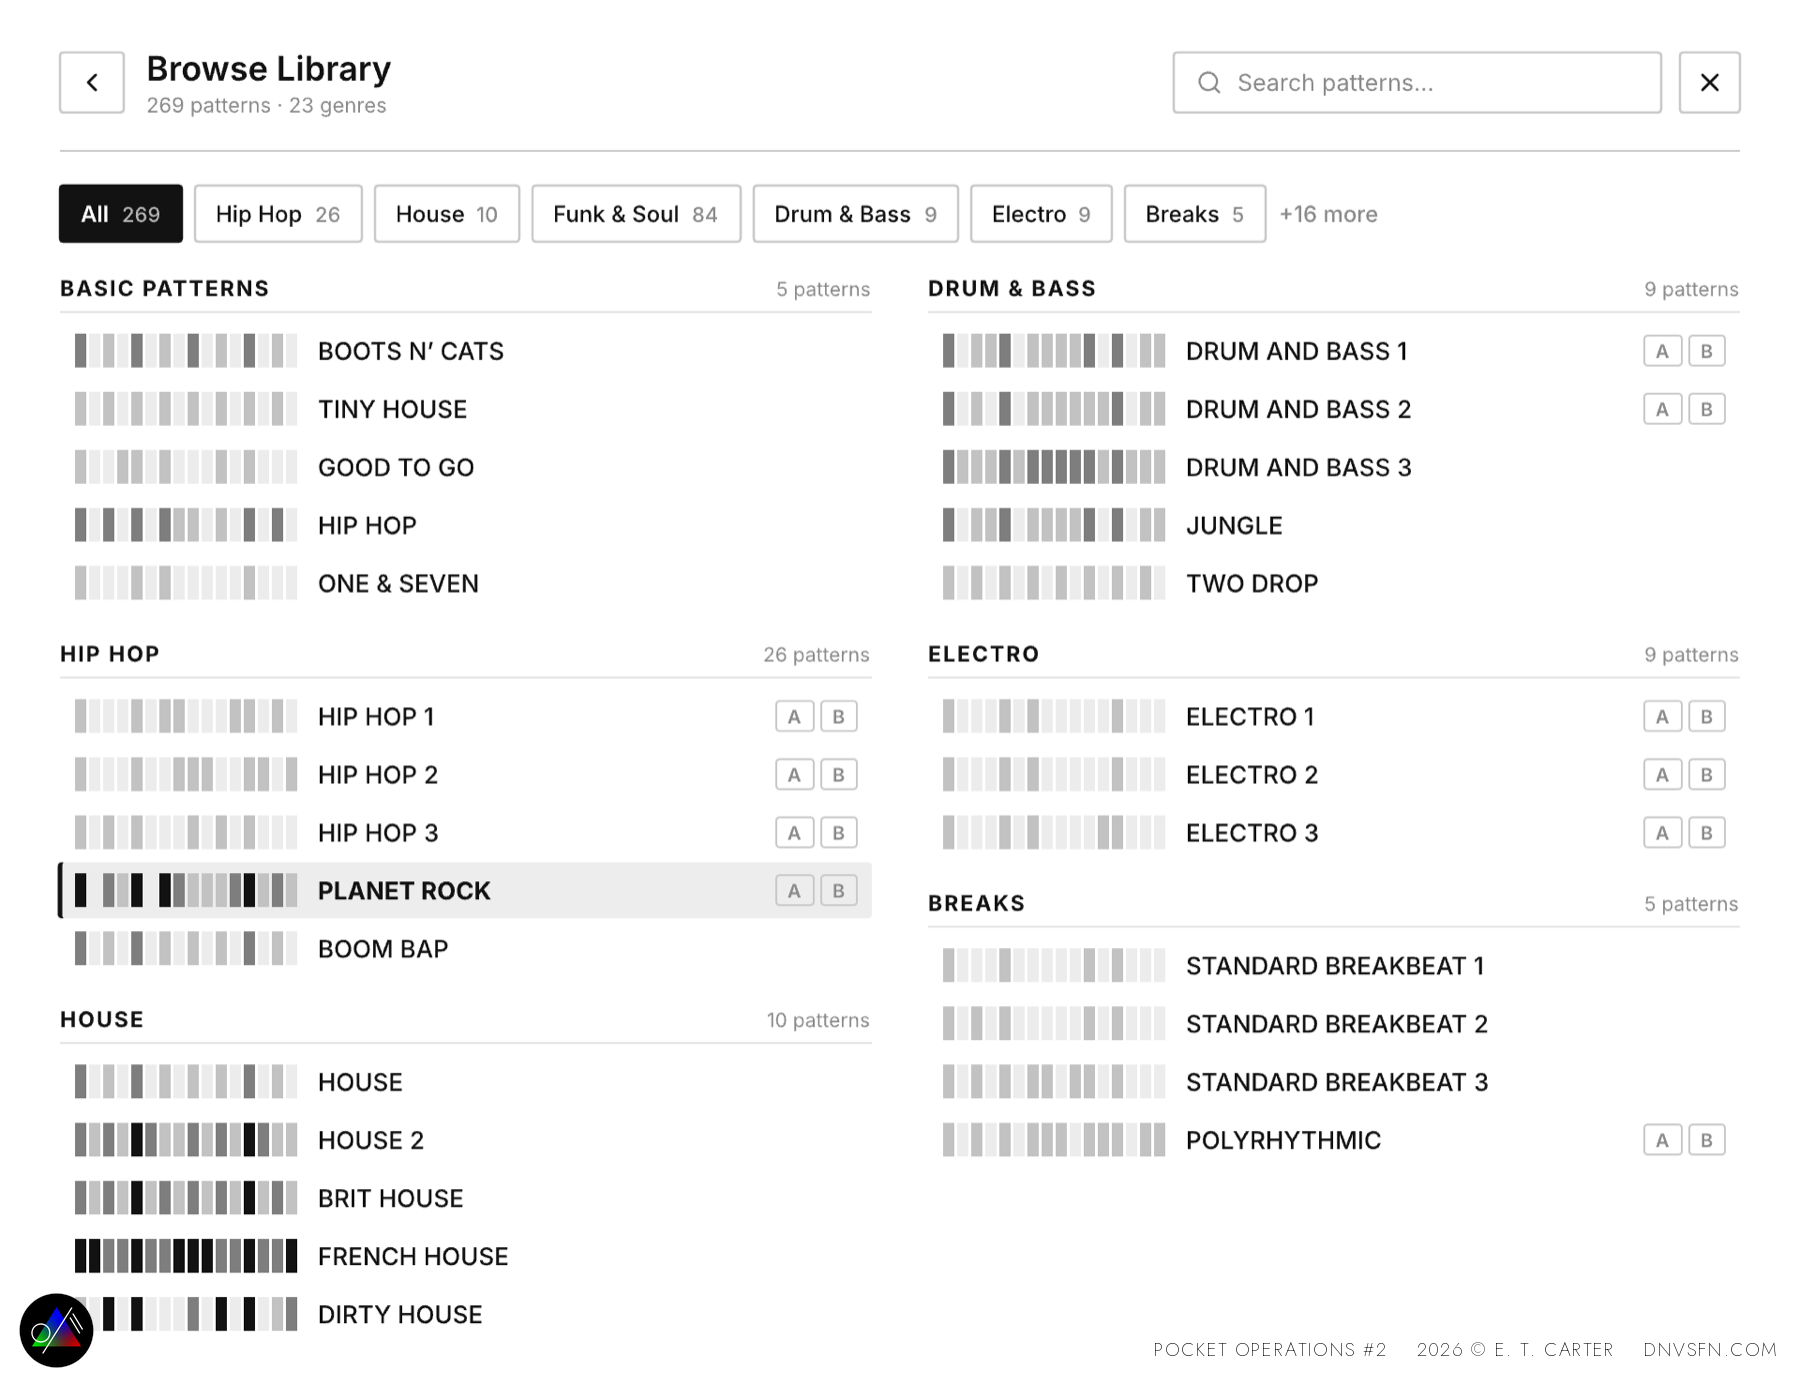Open the GOOD TO GO pattern
The image size is (1800, 1387).
pyautogui.click(x=465, y=467)
